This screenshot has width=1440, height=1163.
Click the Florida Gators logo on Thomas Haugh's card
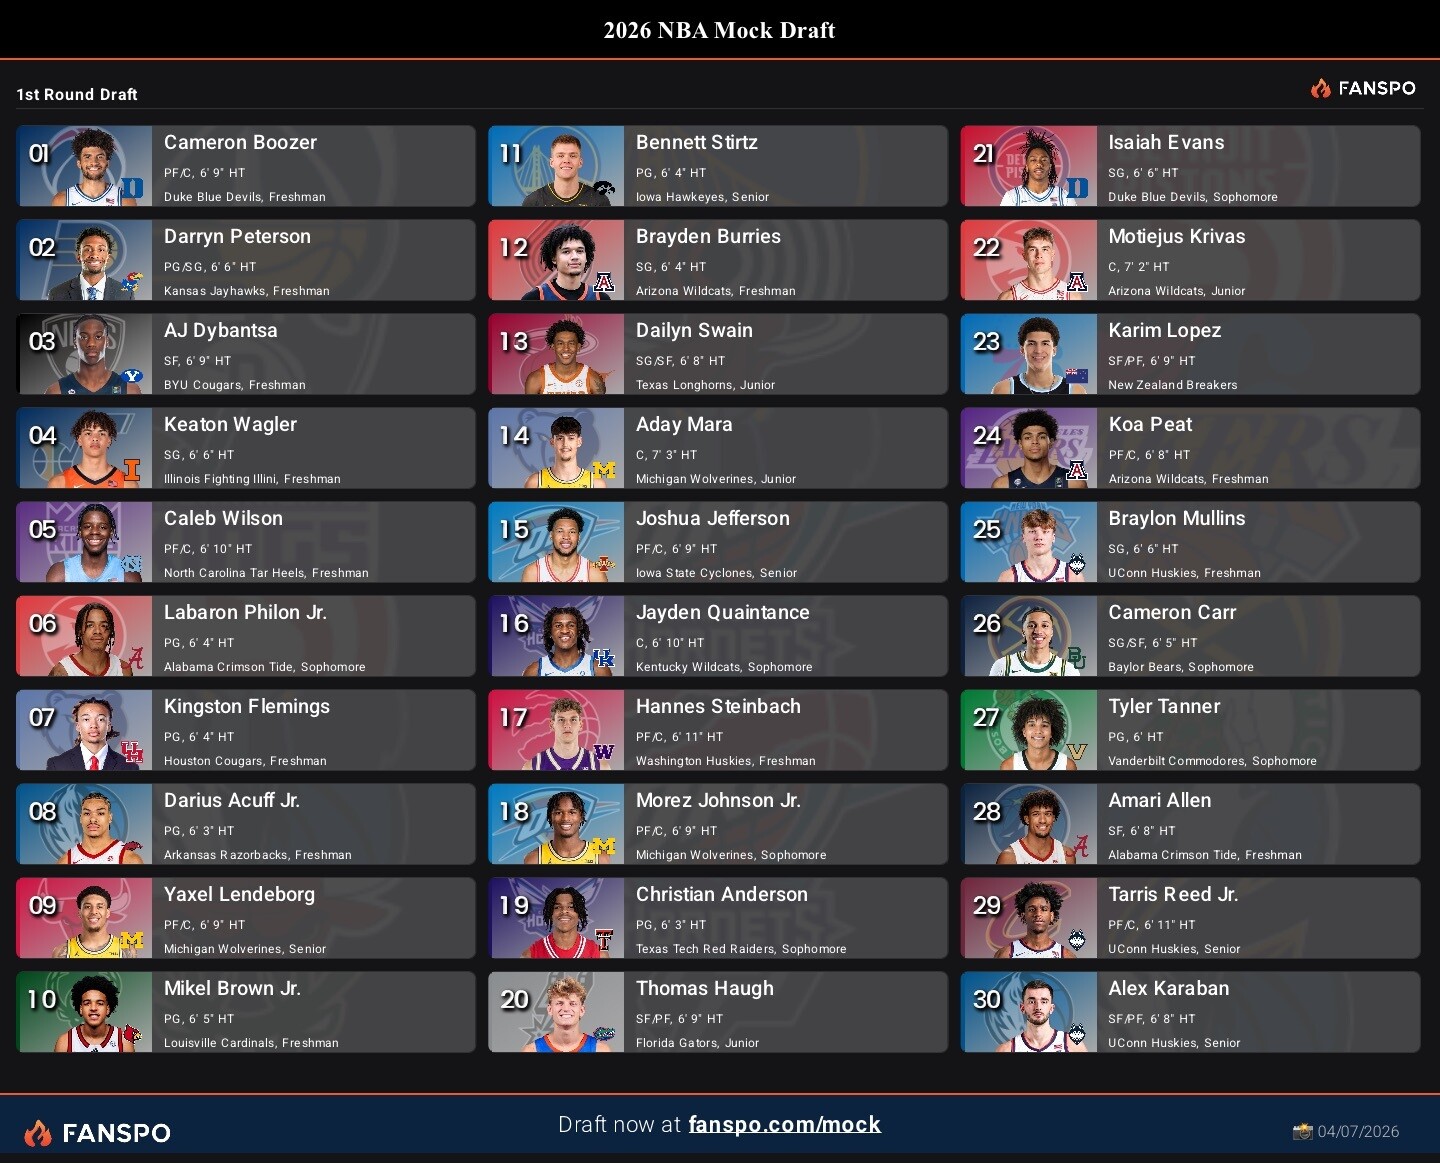tap(604, 1034)
